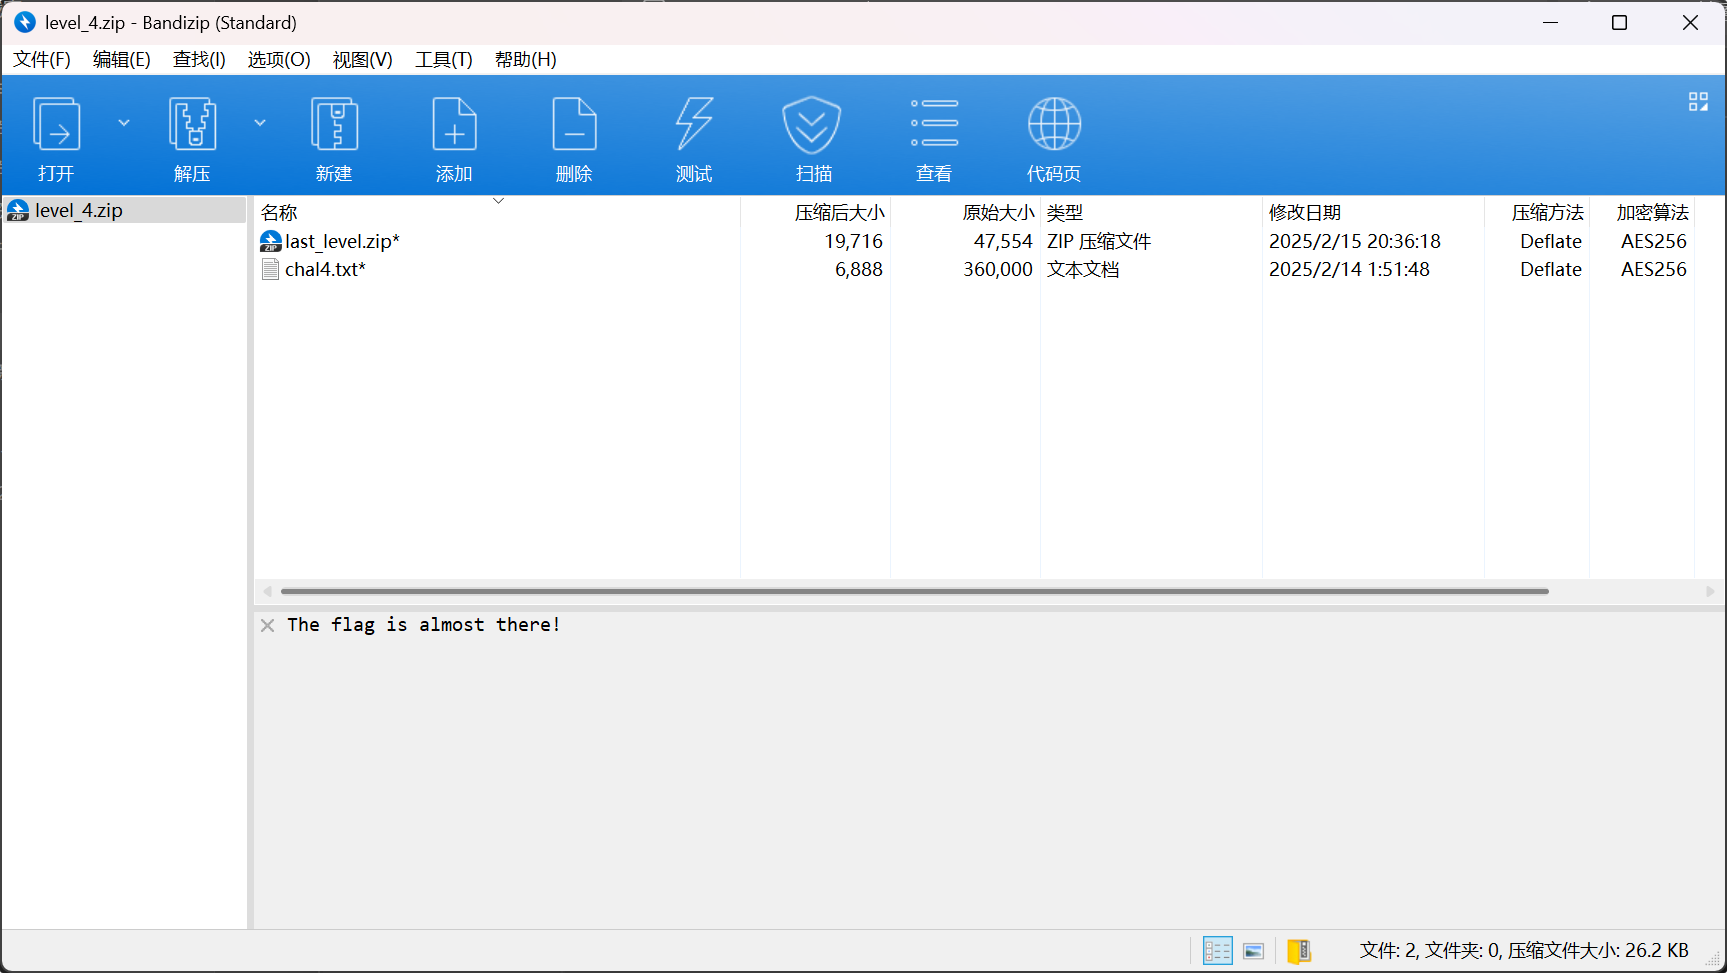Click the 添加 (Add) toolbar icon
This screenshot has height=973, width=1727.
coord(454,124)
